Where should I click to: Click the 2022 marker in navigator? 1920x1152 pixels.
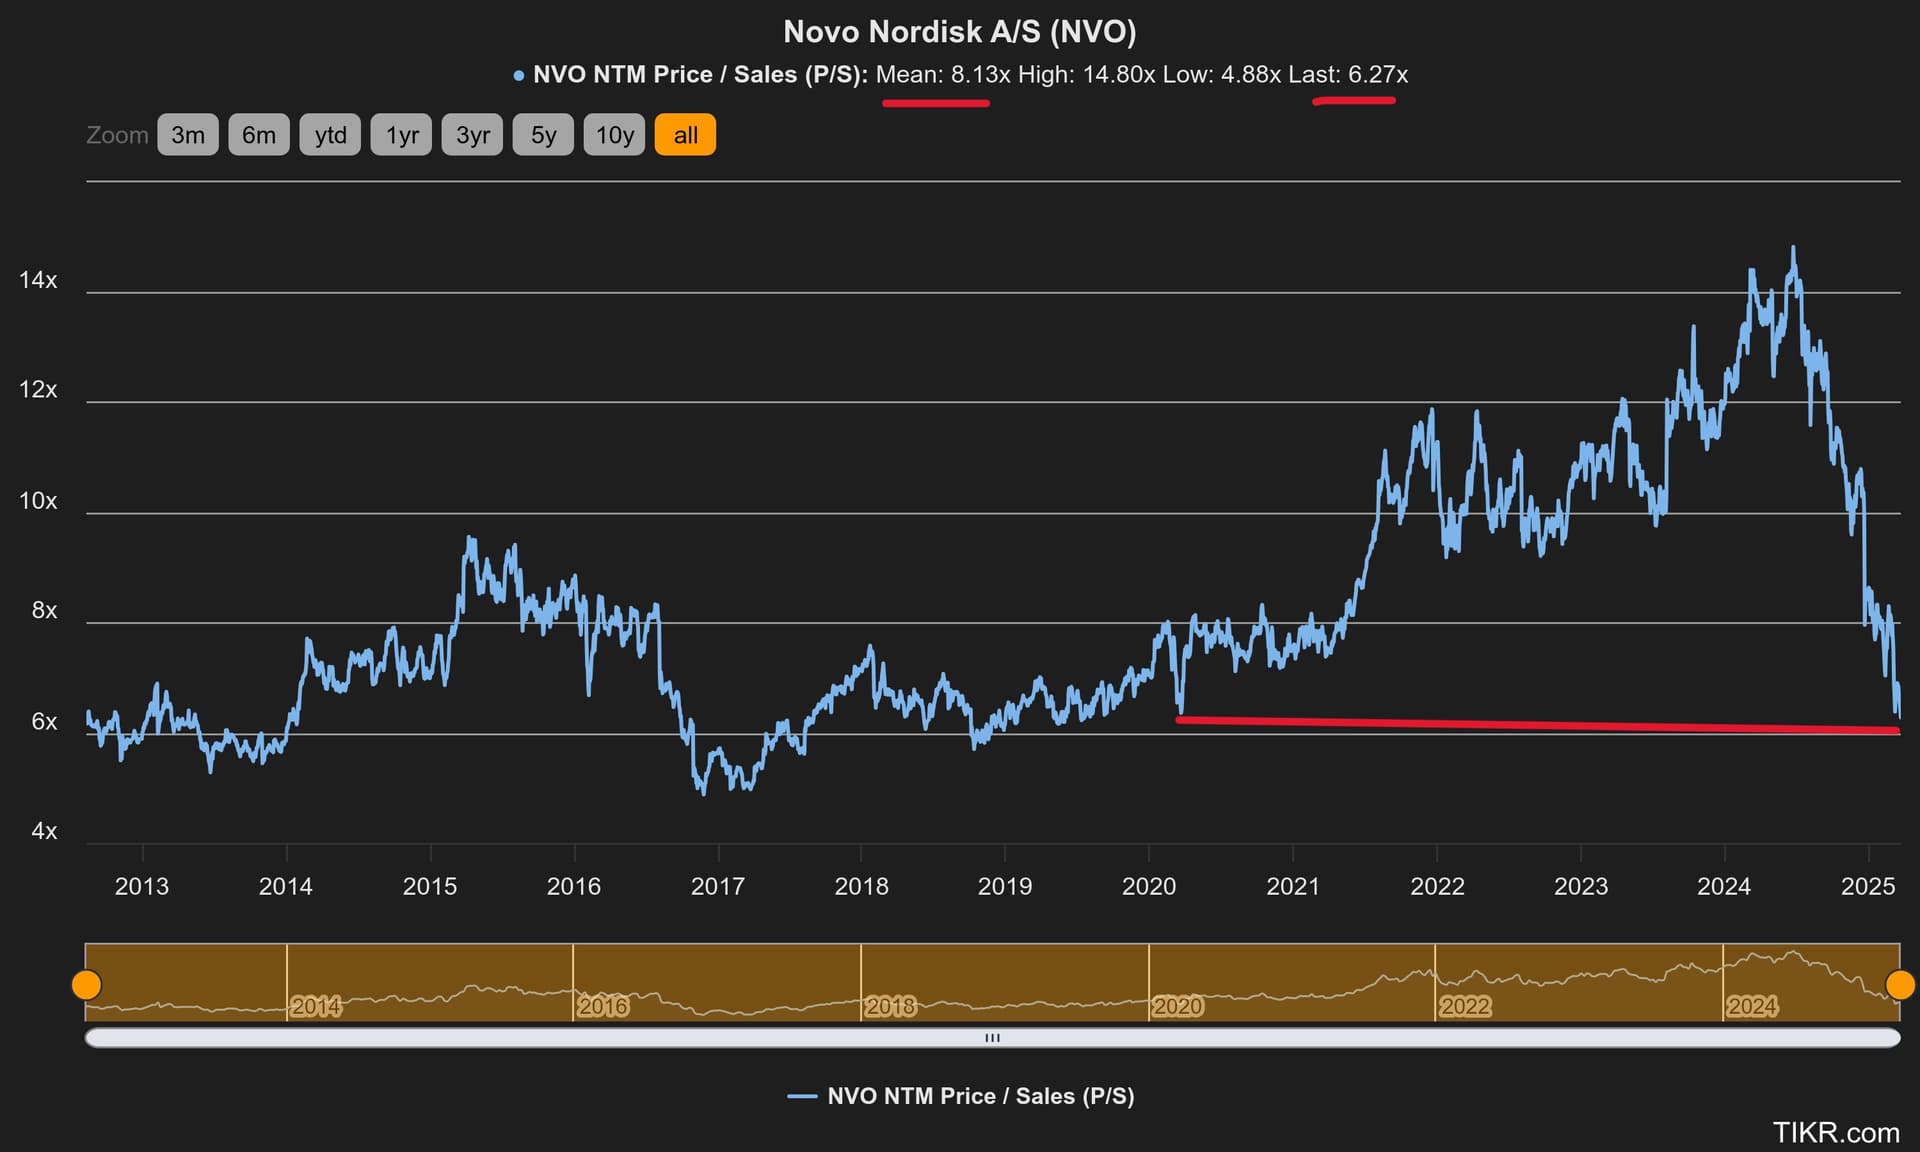(1465, 1006)
